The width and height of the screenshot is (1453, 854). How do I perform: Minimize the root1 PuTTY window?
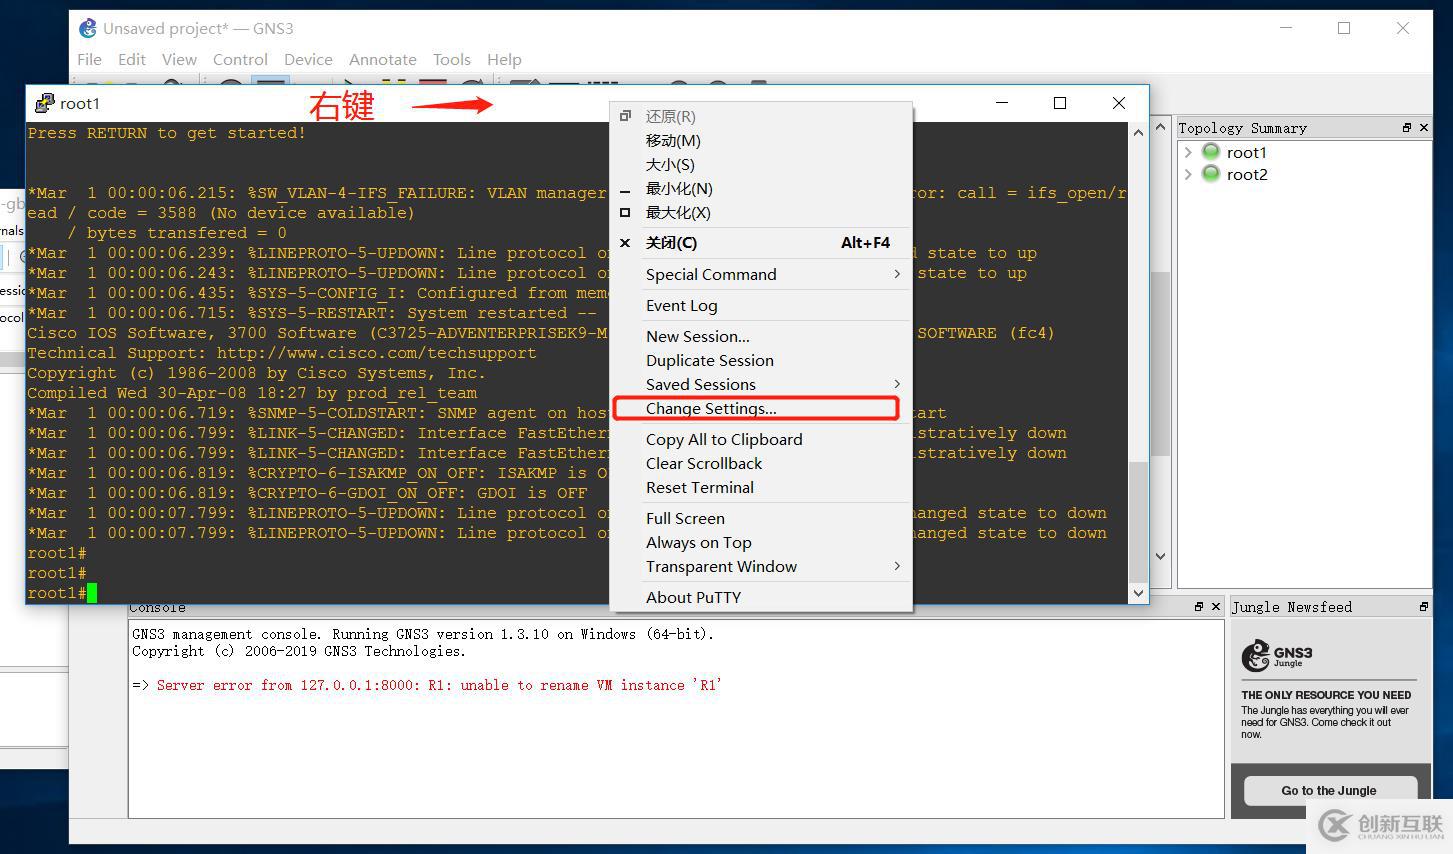coord(1001,103)
